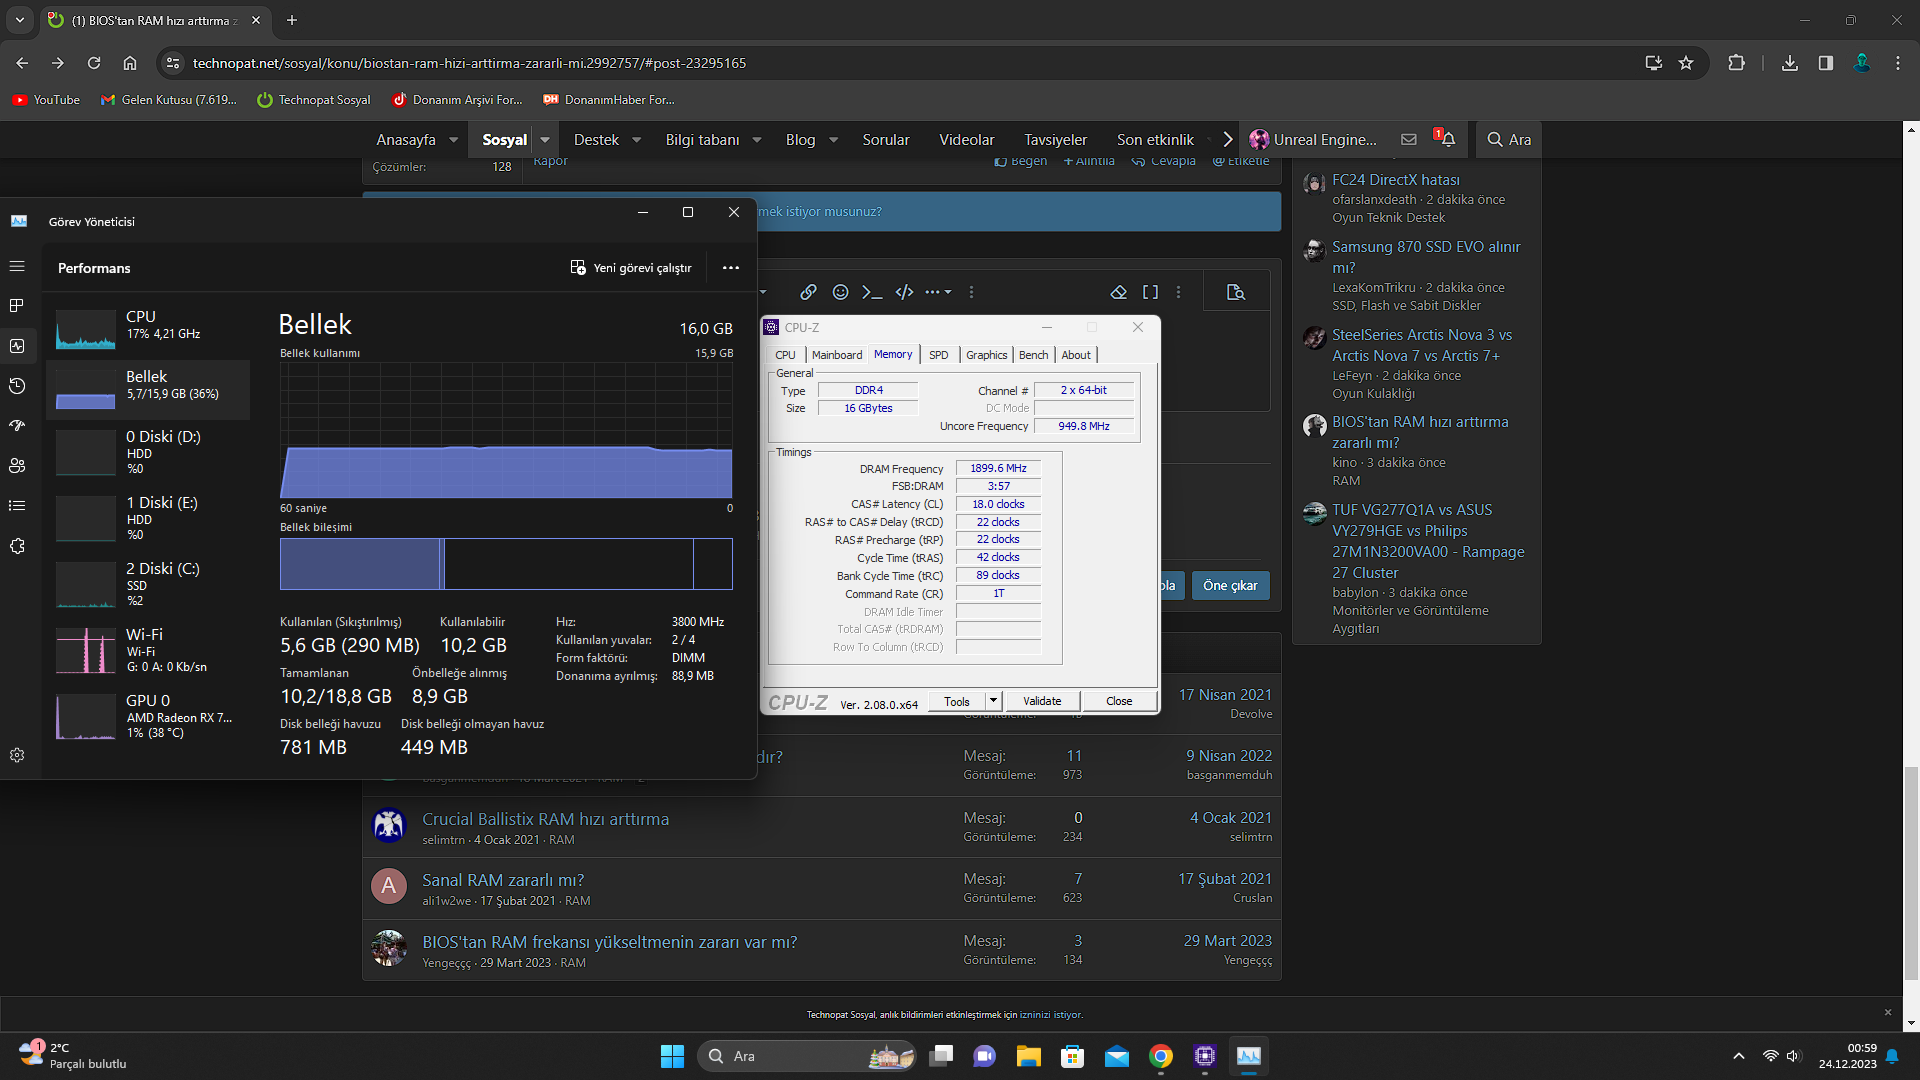Click the remove formatting eraser icon

click(1119, 292)
